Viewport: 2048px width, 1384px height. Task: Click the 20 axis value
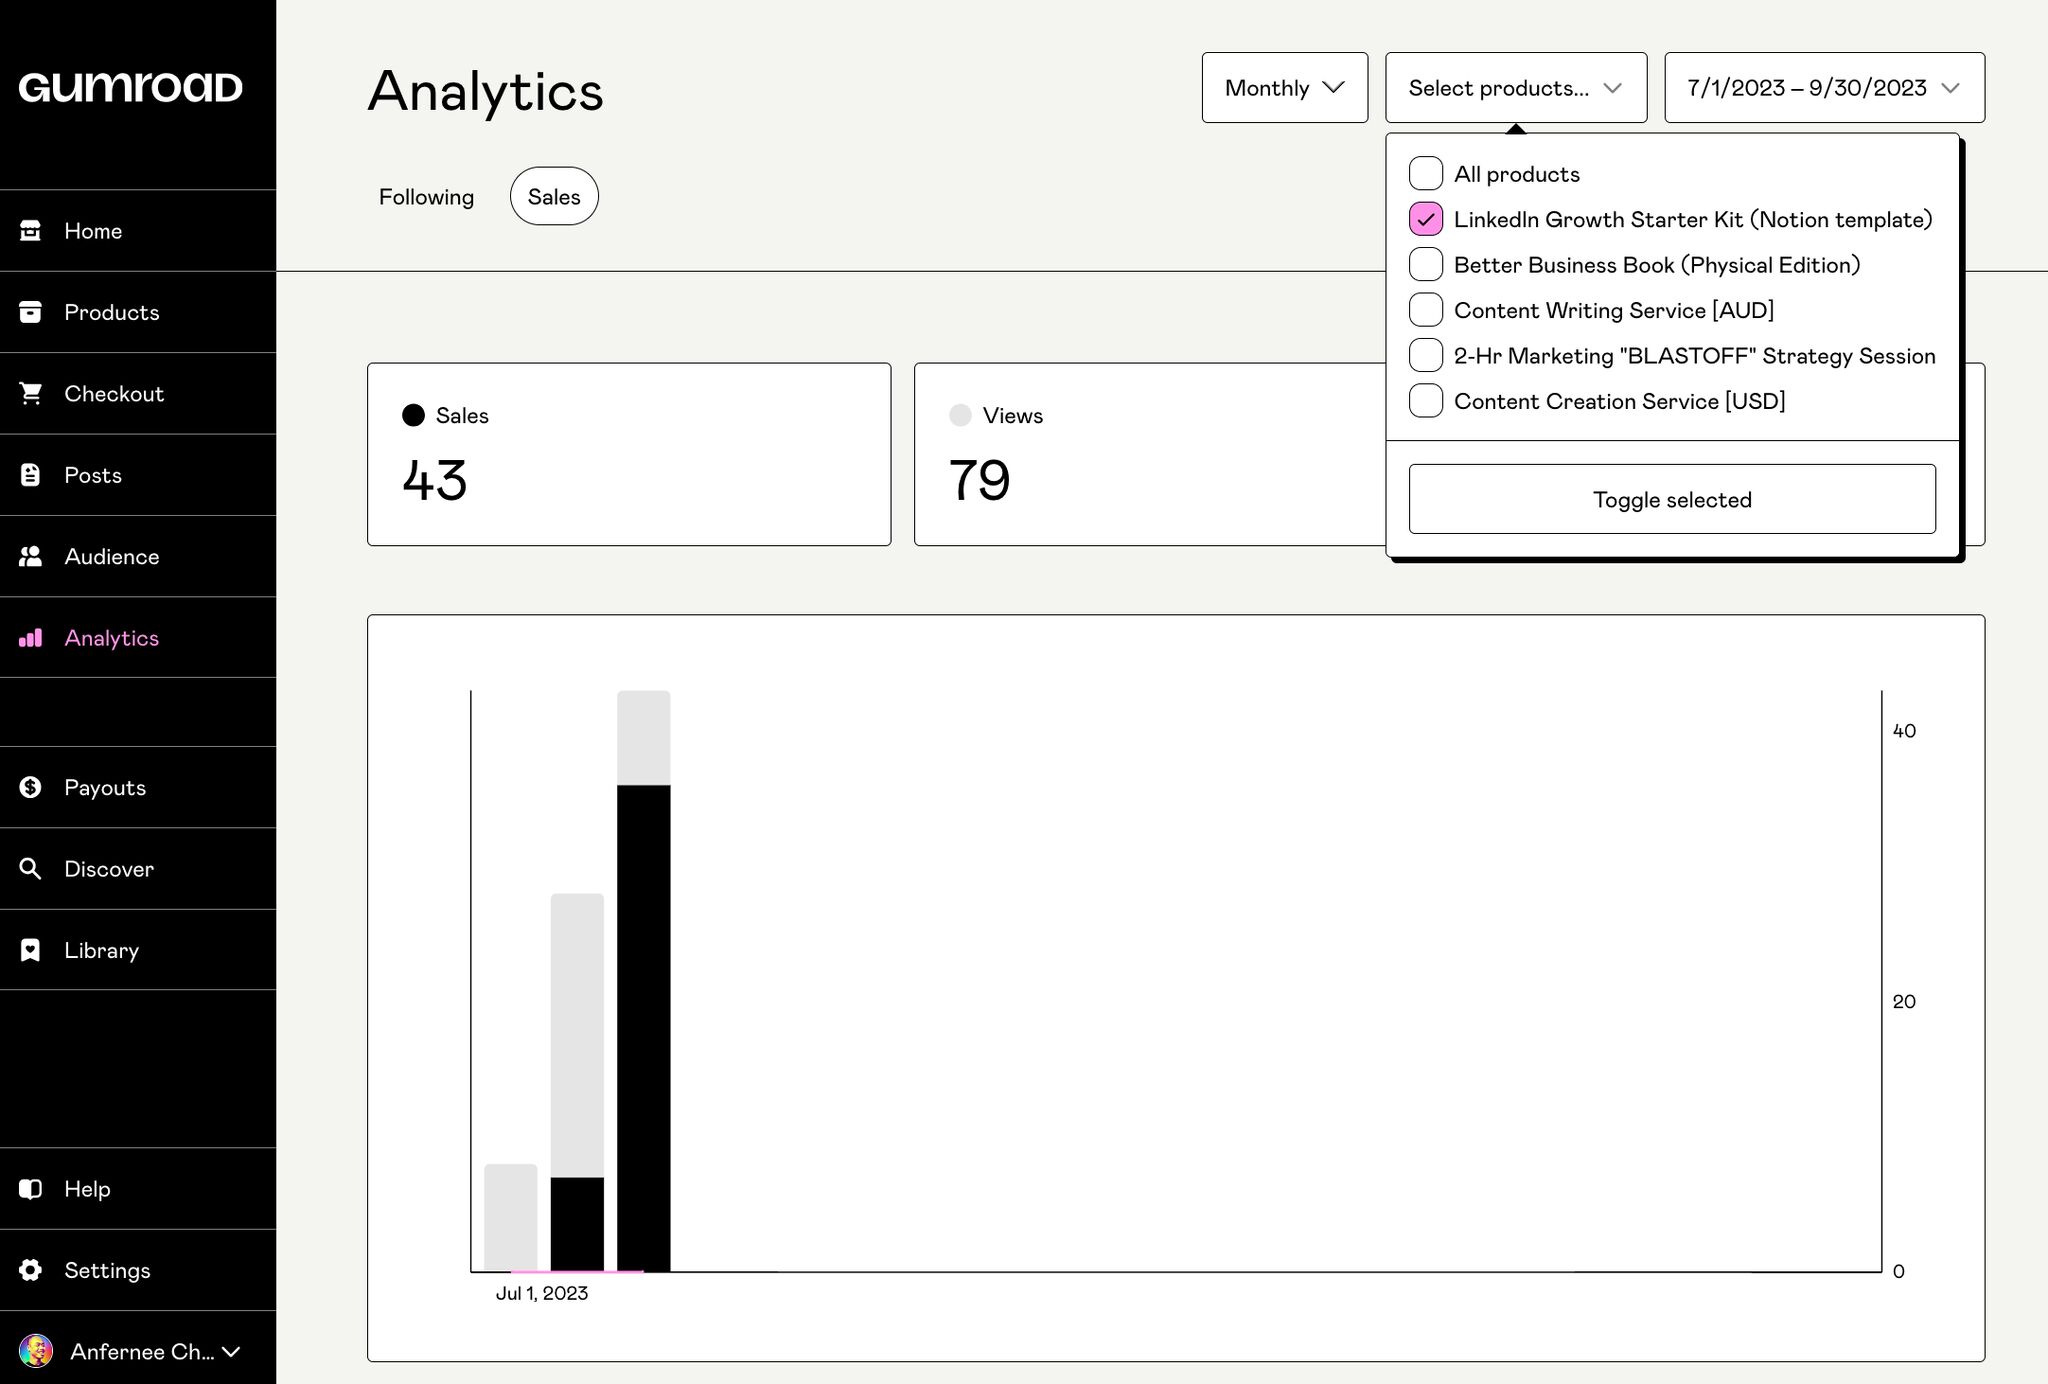click(x=1904, y=1001)
